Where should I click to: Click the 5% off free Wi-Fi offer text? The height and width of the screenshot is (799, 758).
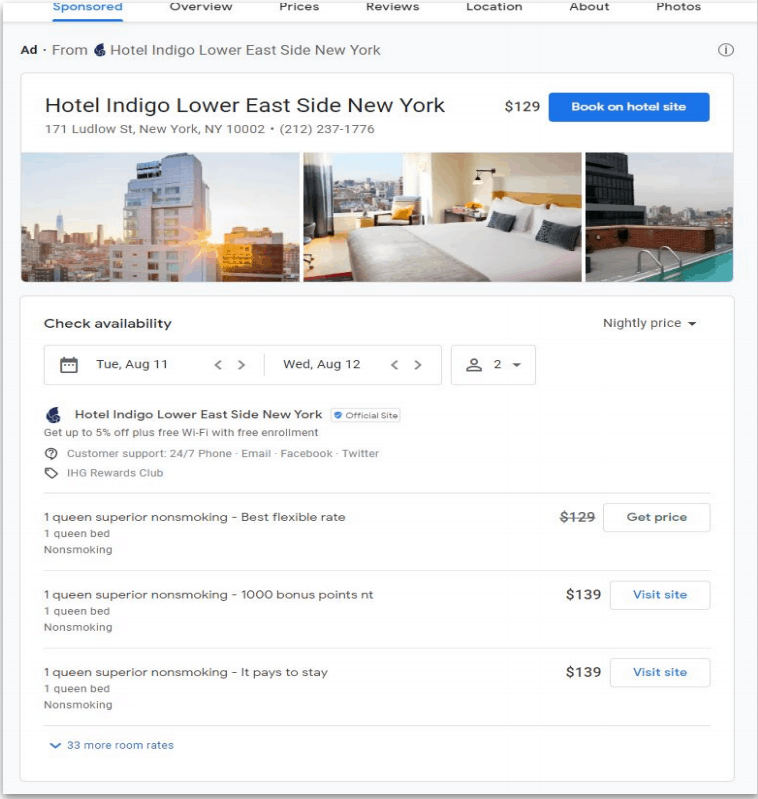click(181, 432)
